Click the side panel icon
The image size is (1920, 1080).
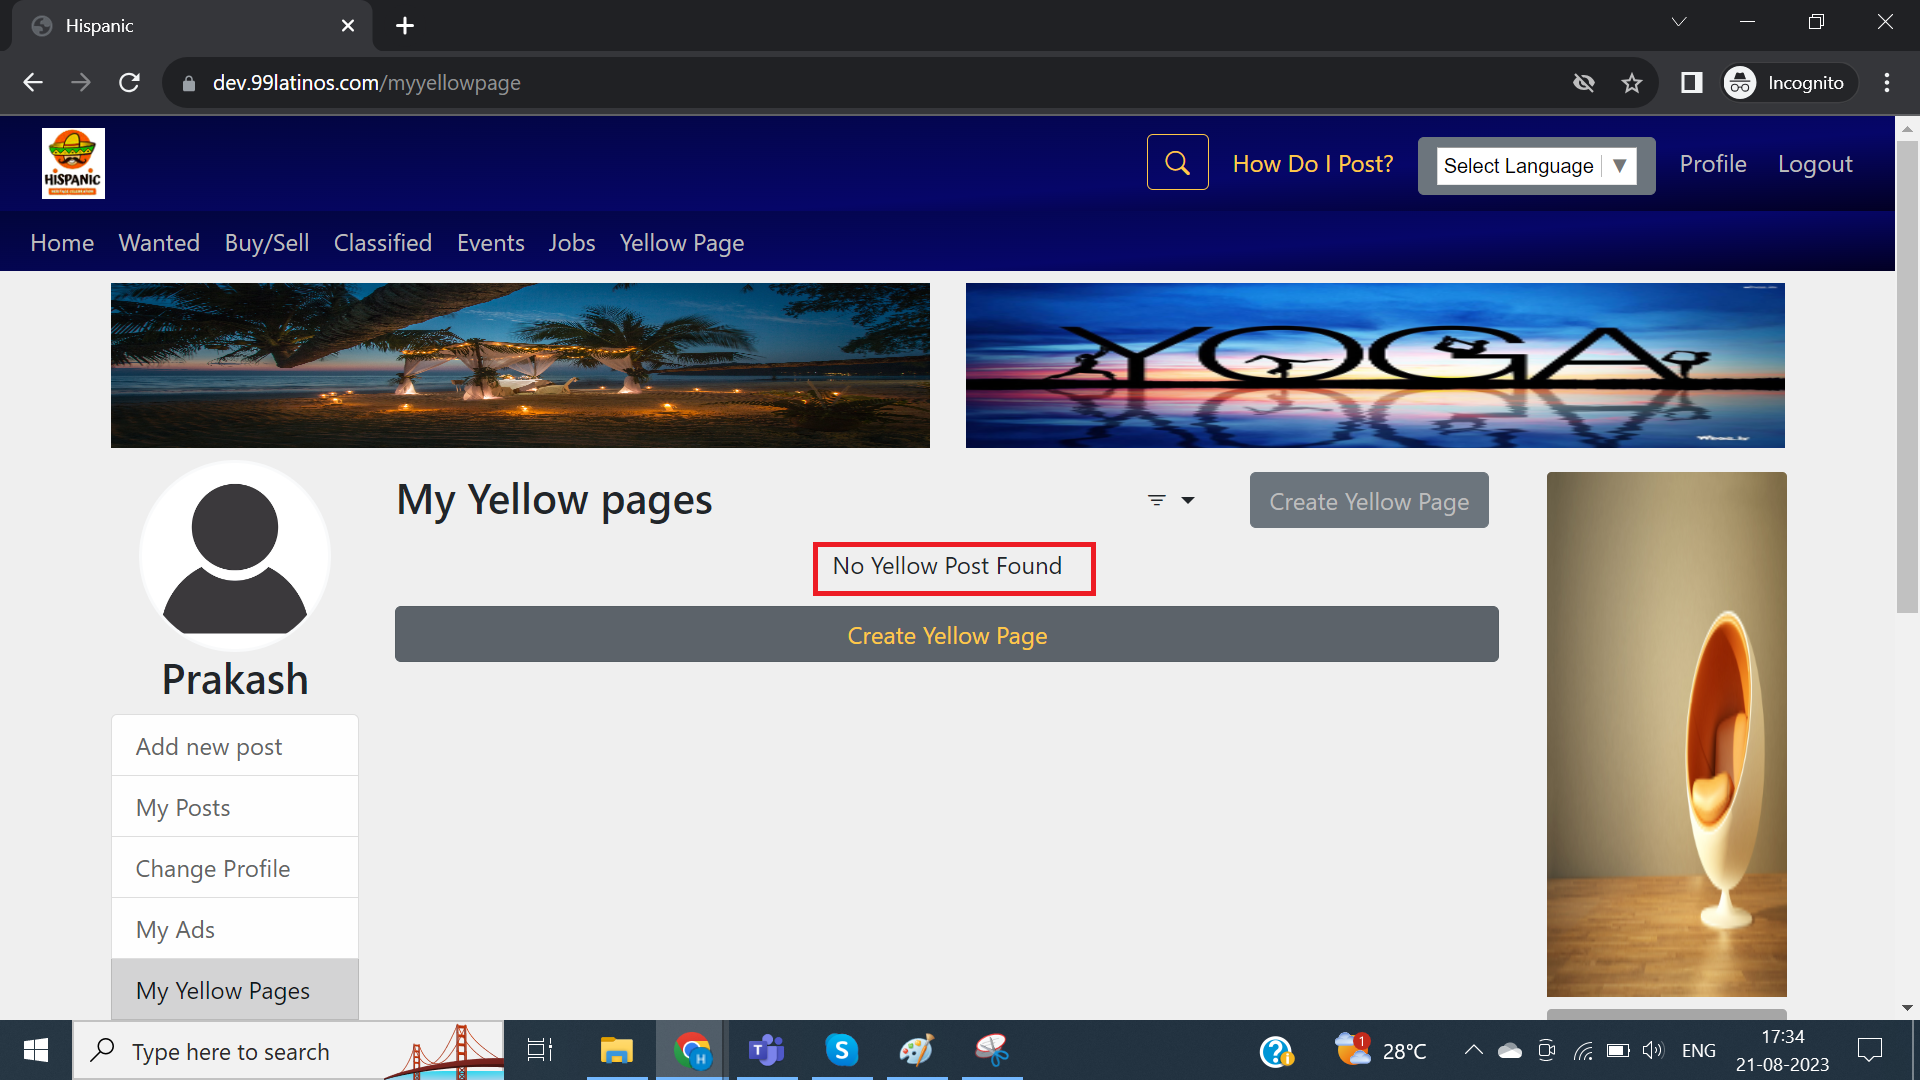coord(1691,83)
